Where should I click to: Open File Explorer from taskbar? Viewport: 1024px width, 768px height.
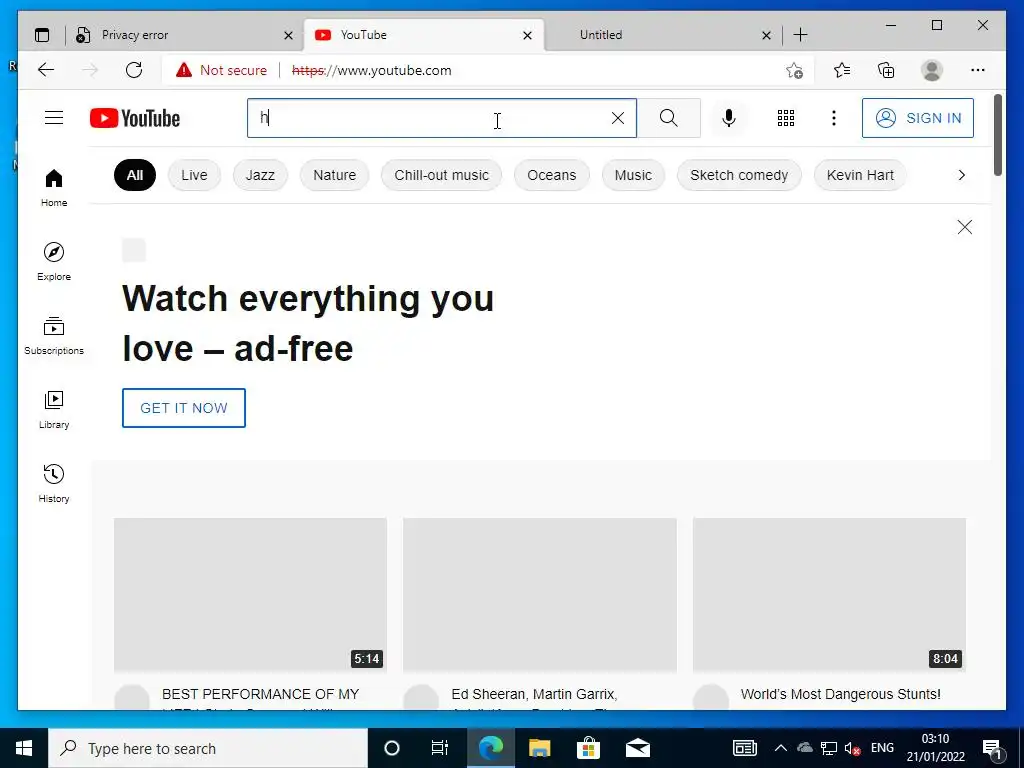(539, 748)
